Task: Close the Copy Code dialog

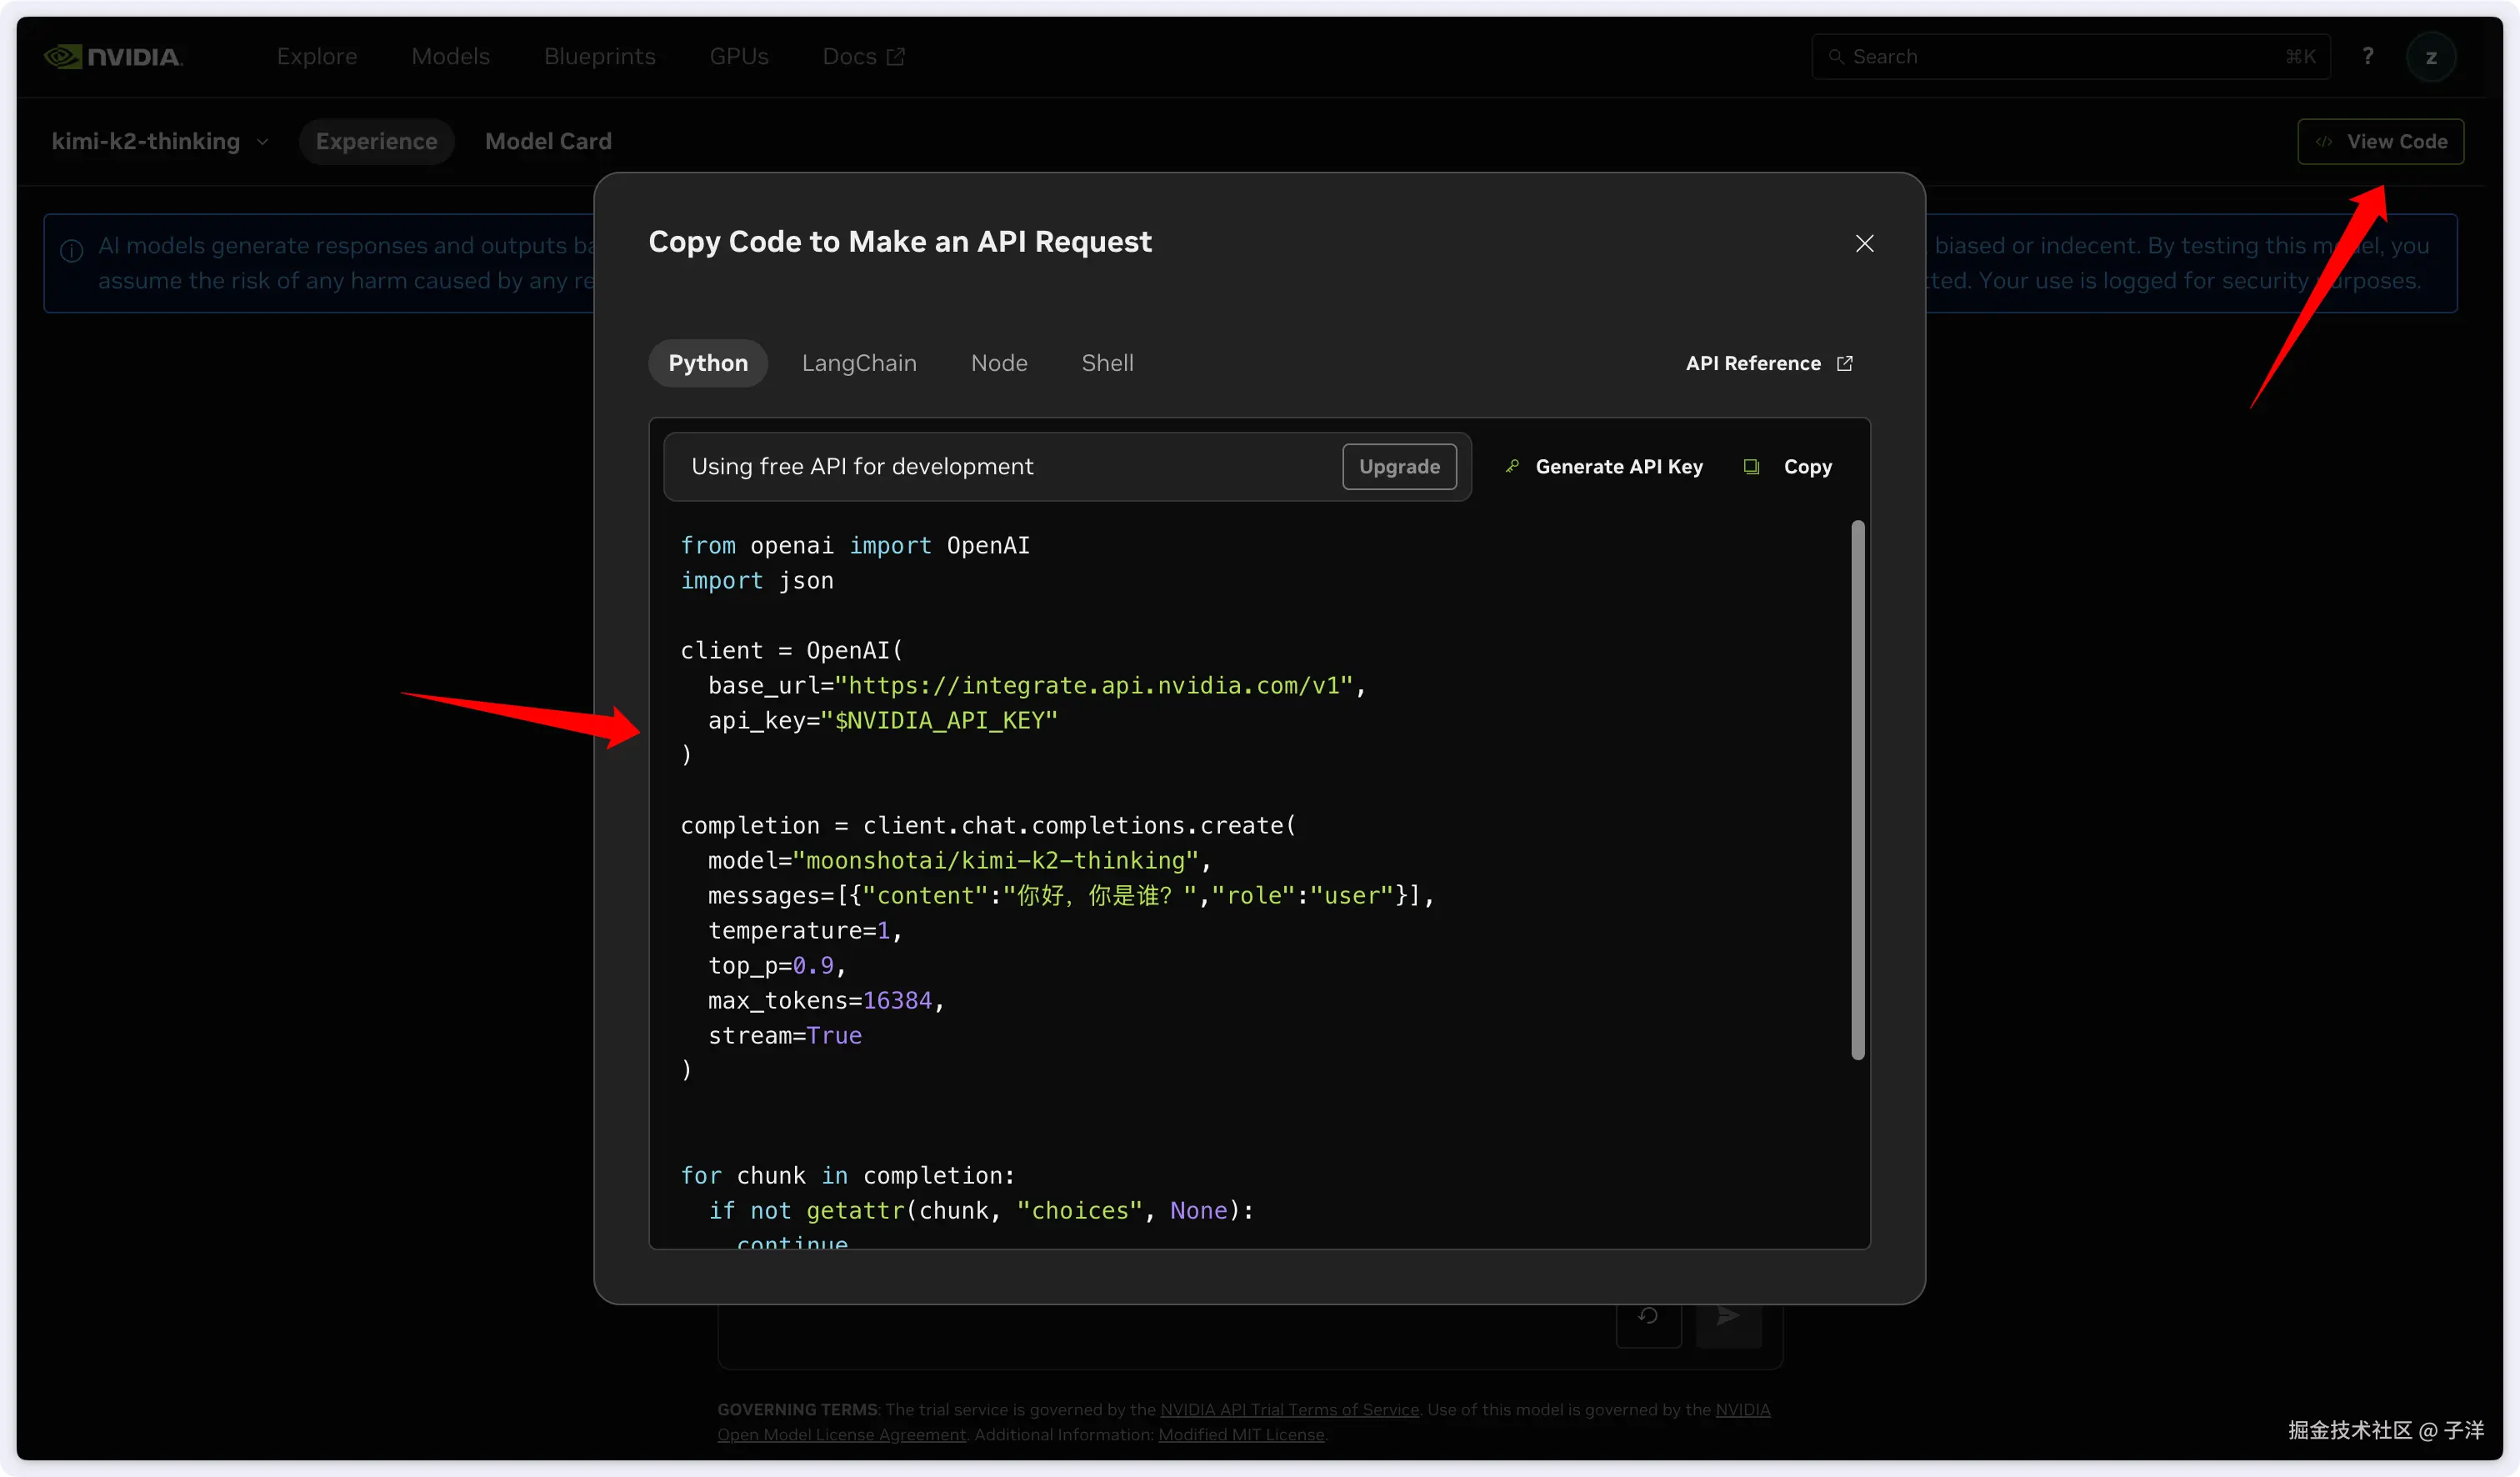Action: click(x=1864, y=243)
